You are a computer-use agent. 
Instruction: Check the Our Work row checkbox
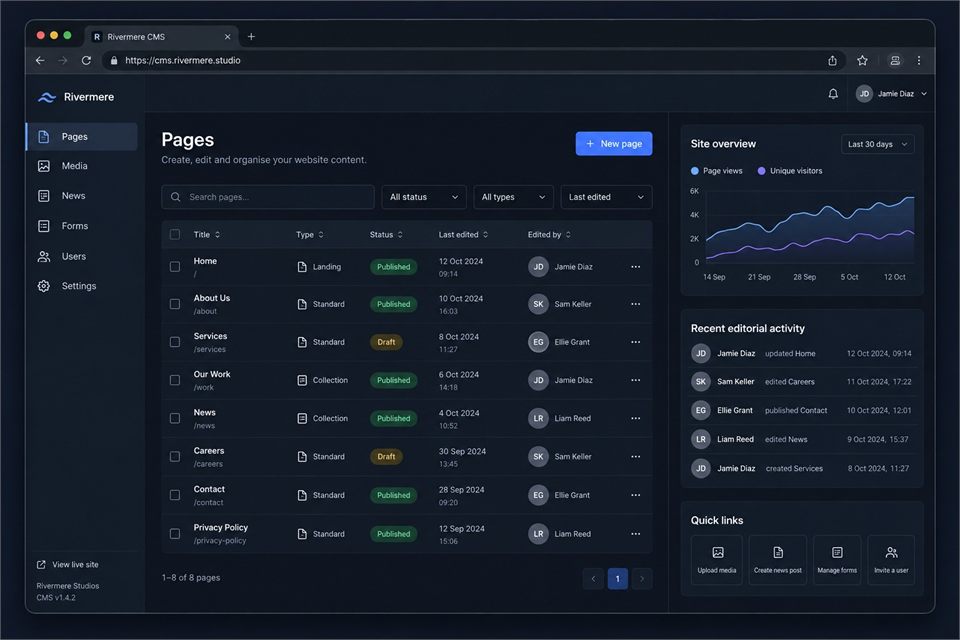(x=175, y=380)
